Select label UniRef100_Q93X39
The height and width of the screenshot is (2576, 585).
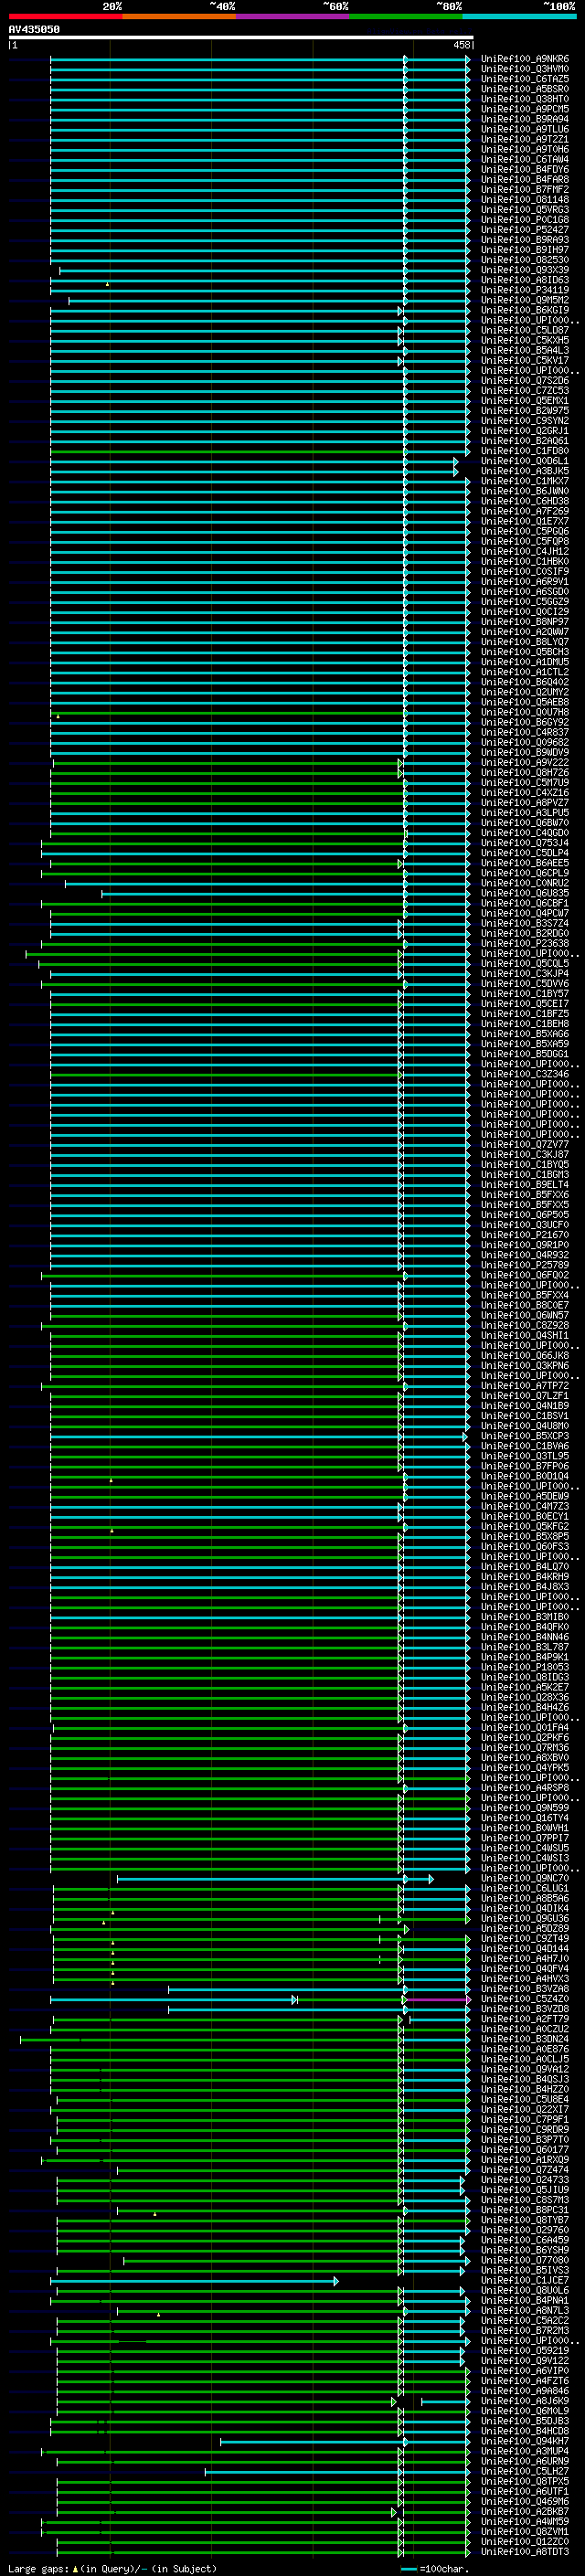coord(525,270)
